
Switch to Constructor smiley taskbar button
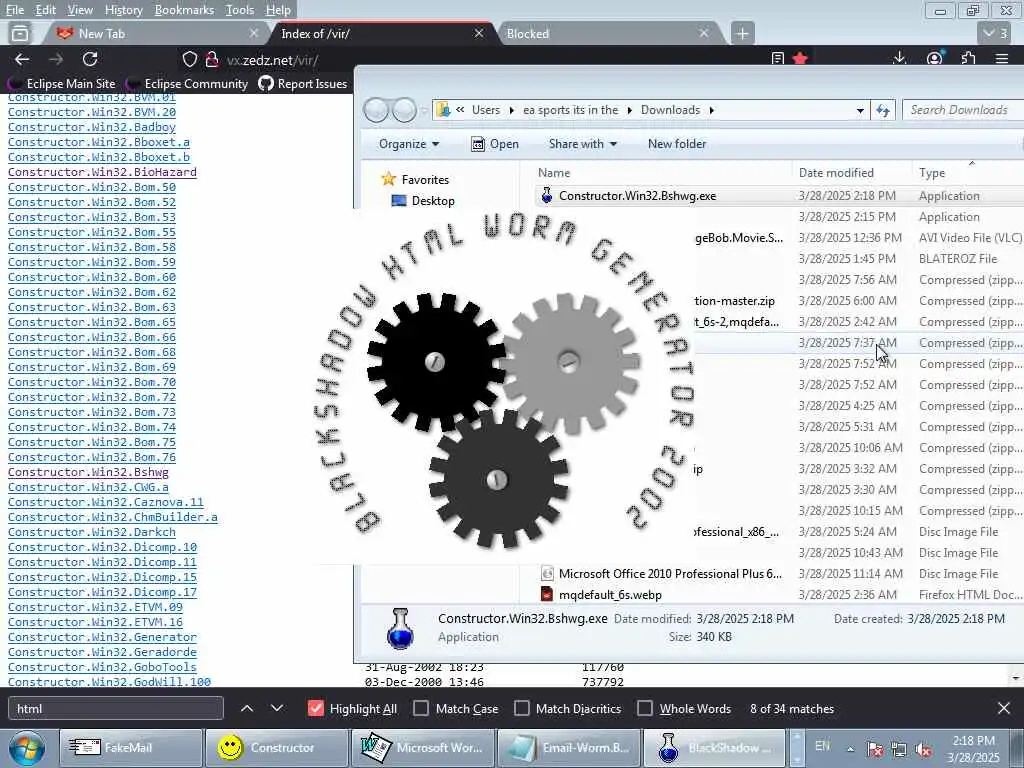[277, 748]
